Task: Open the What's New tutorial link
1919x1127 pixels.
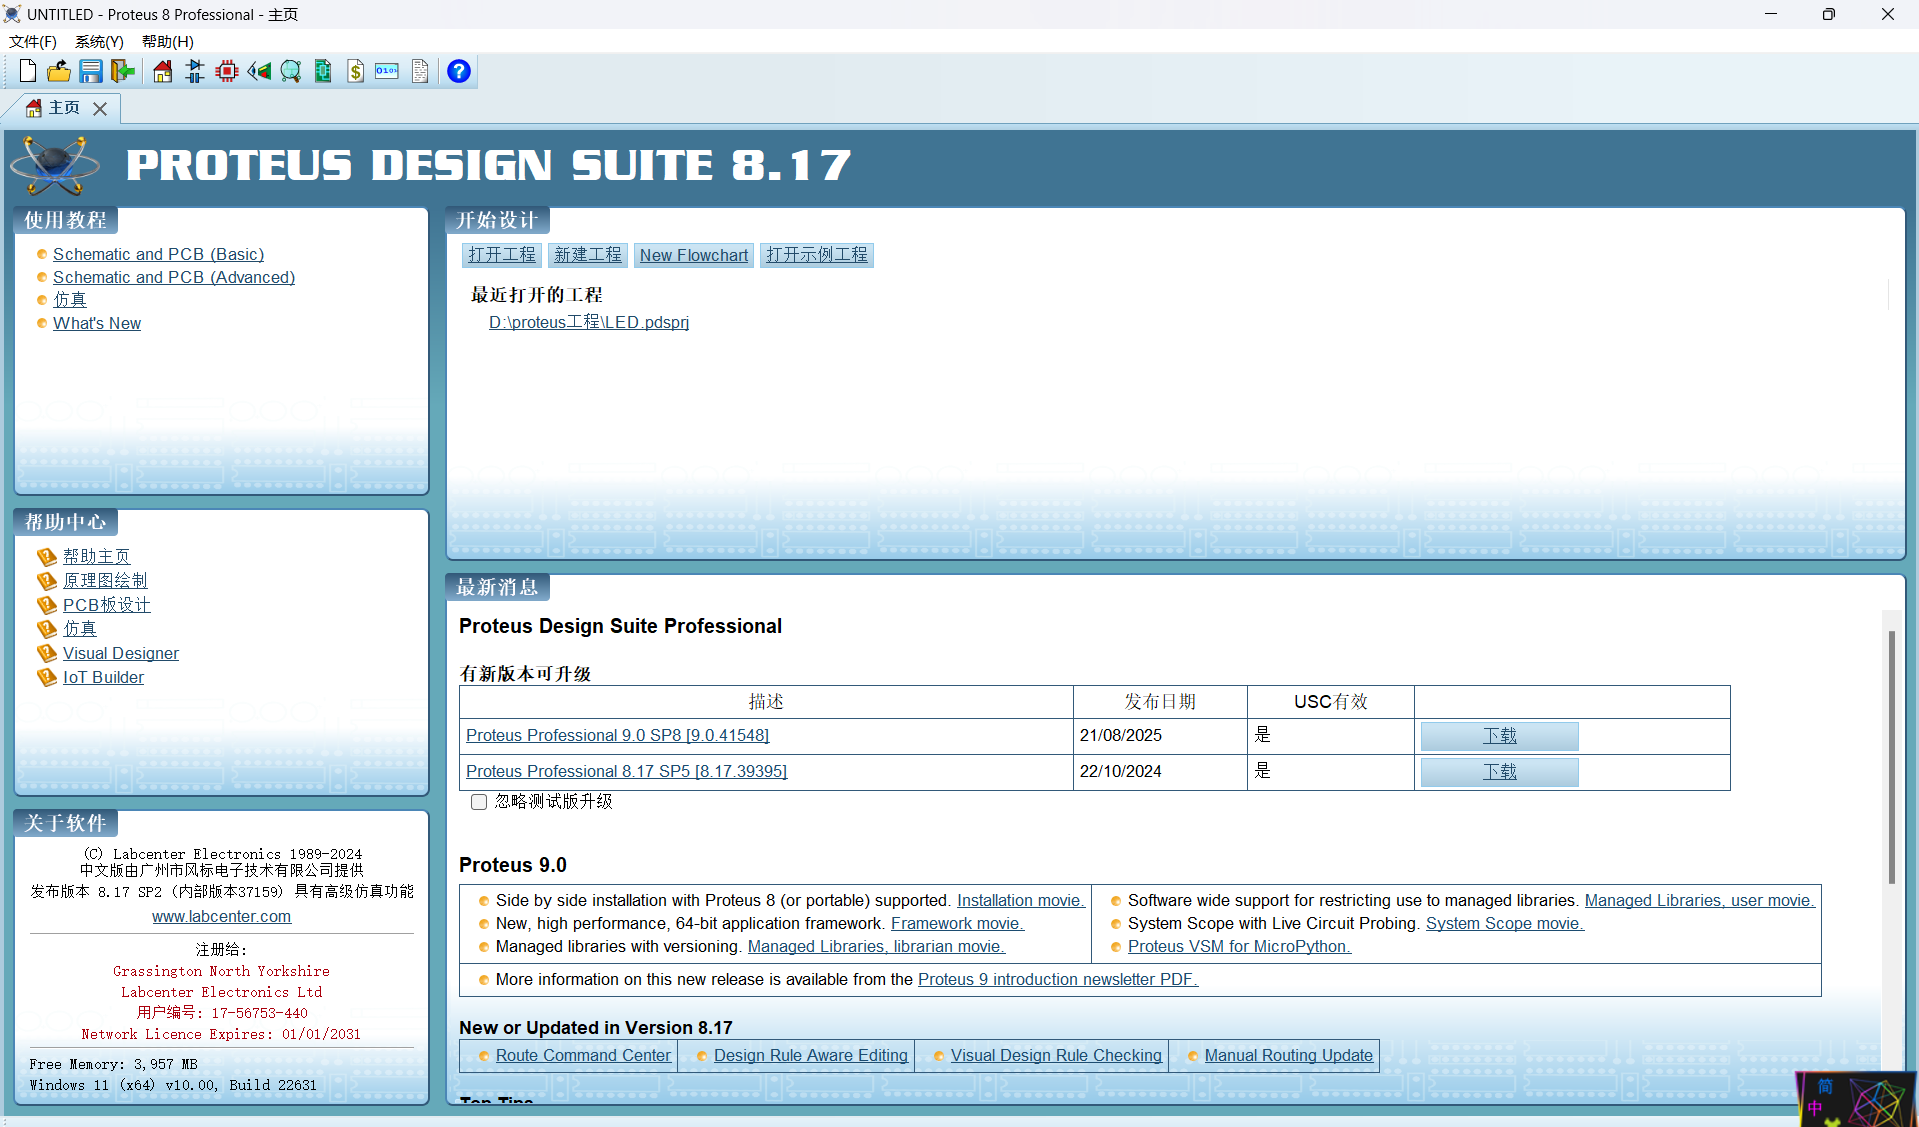Action: pyautogui.click(x=97, y=323)
